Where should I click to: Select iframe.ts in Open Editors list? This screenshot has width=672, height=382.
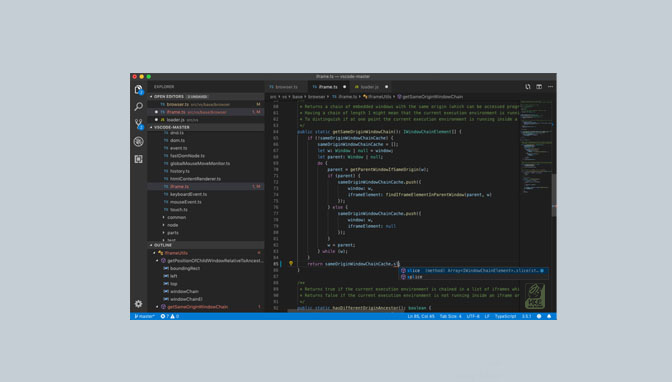click(x=206, y=112)
